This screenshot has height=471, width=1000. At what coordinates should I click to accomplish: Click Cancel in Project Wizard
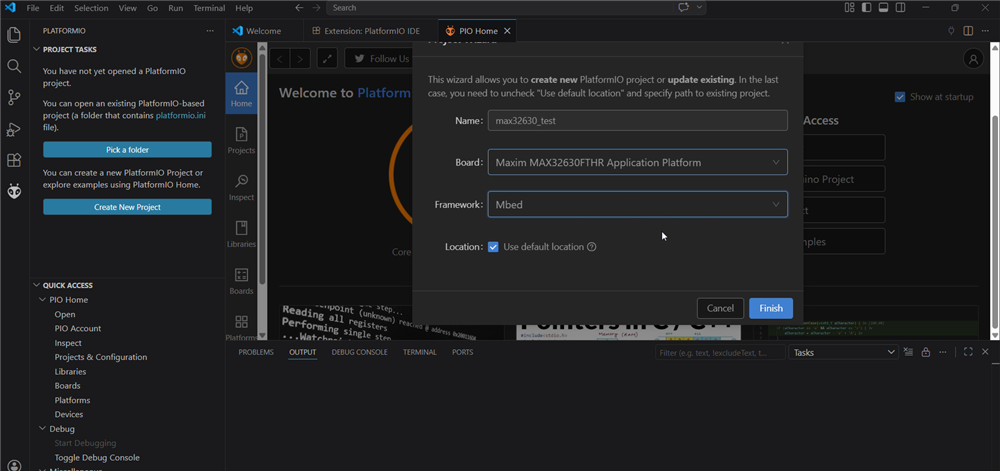720,308
